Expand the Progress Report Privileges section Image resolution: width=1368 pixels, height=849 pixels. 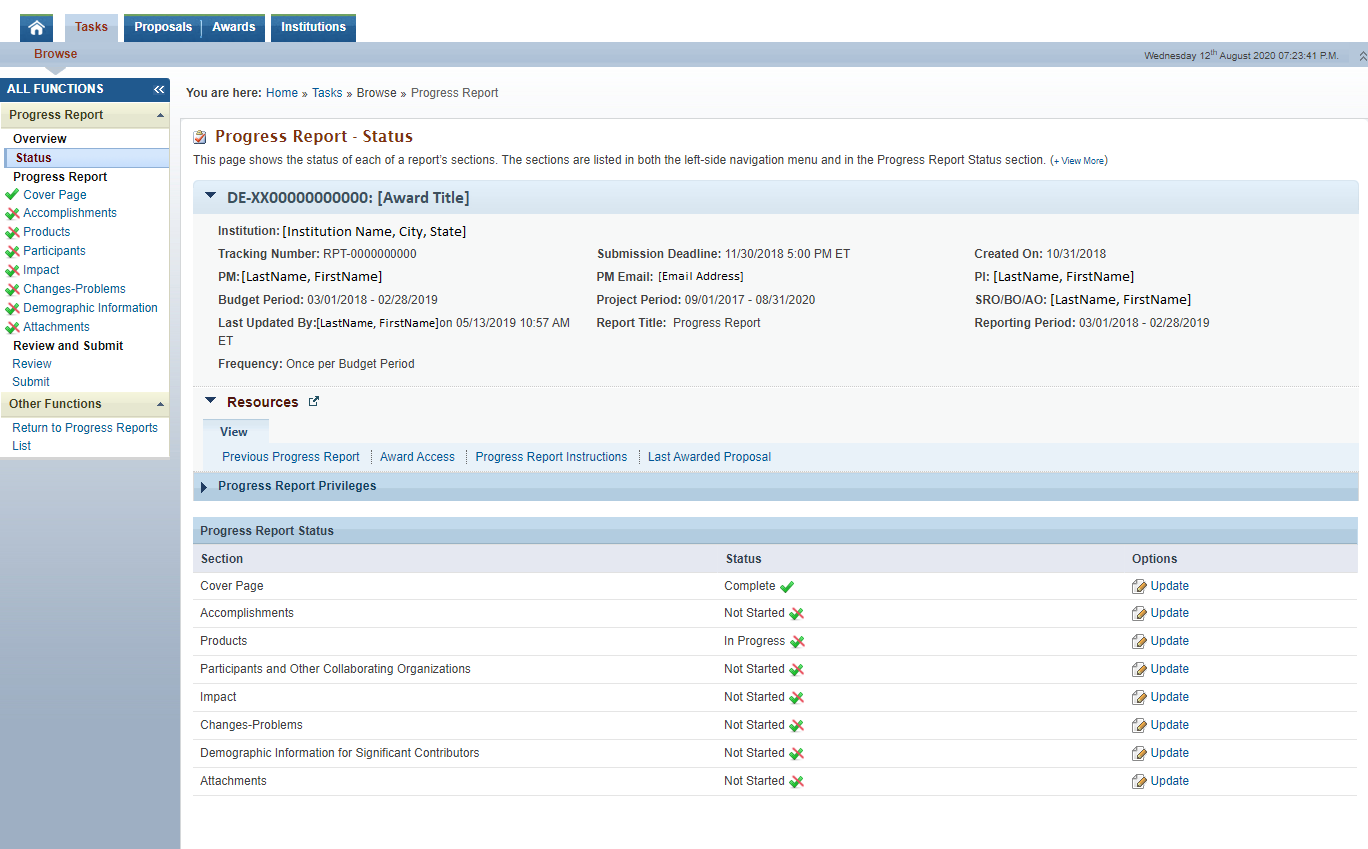tap(204, 487)
